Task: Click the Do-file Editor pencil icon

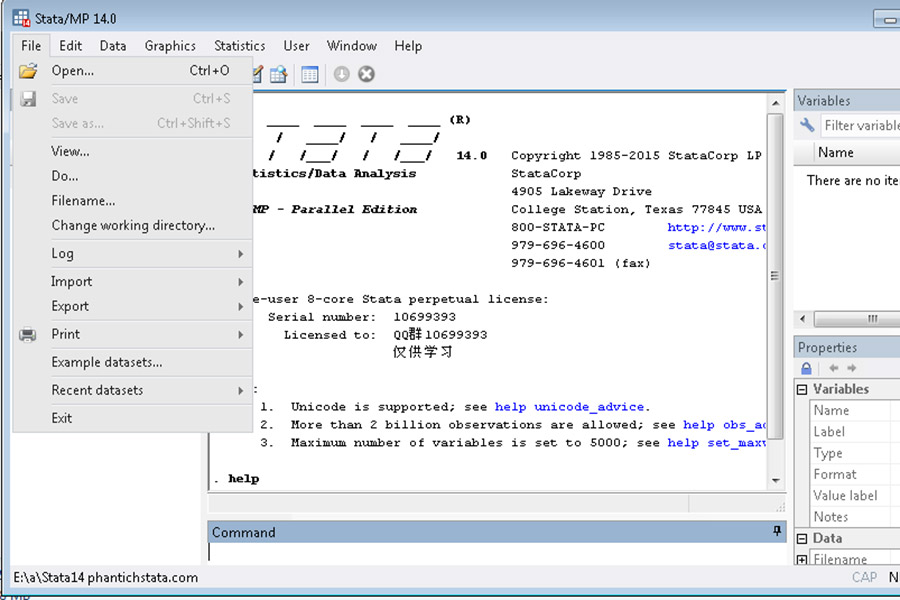Action: [258, 74]
